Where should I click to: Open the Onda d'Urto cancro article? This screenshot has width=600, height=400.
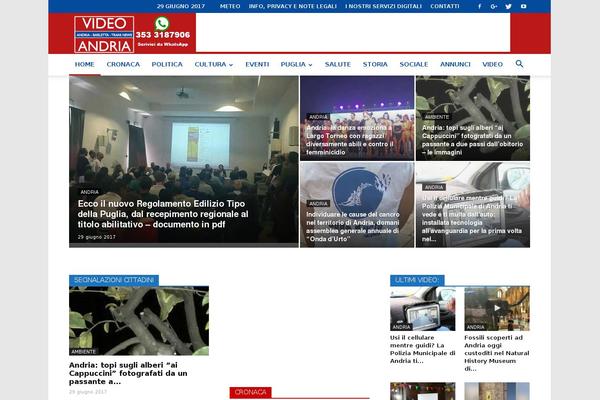(x=352, y=227)
